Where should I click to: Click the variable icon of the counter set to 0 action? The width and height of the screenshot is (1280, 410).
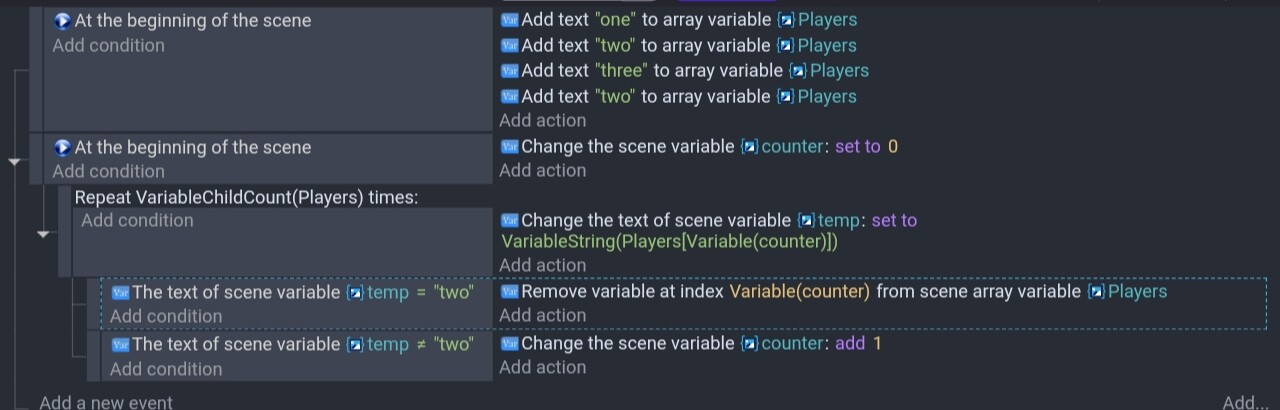509,147
